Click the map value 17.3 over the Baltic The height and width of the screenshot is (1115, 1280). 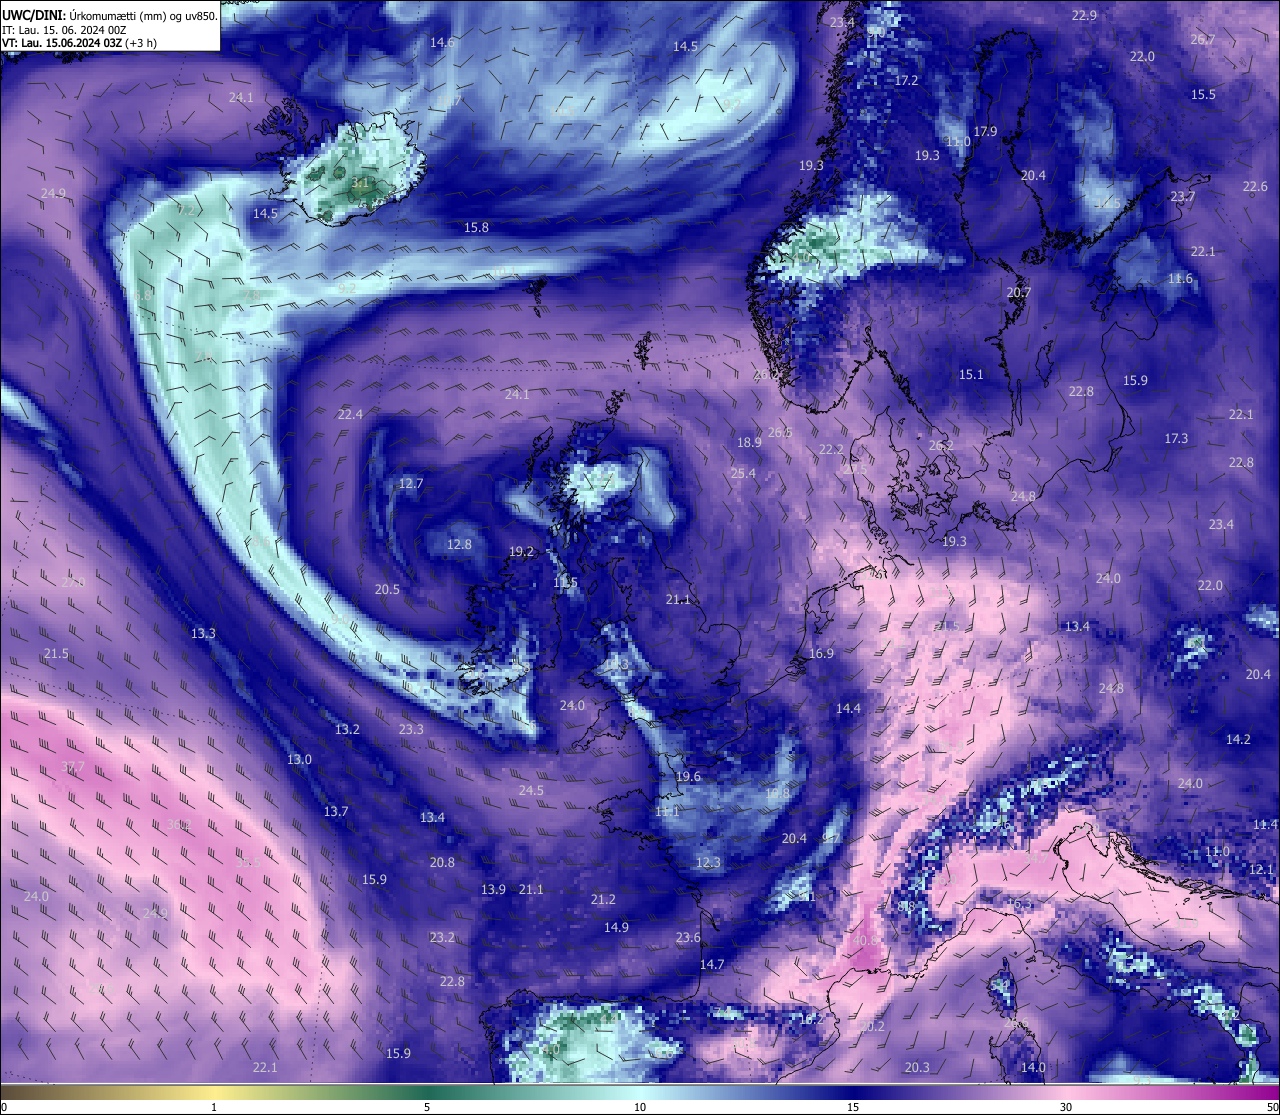pyautogui.click(x=1176, y=438)
